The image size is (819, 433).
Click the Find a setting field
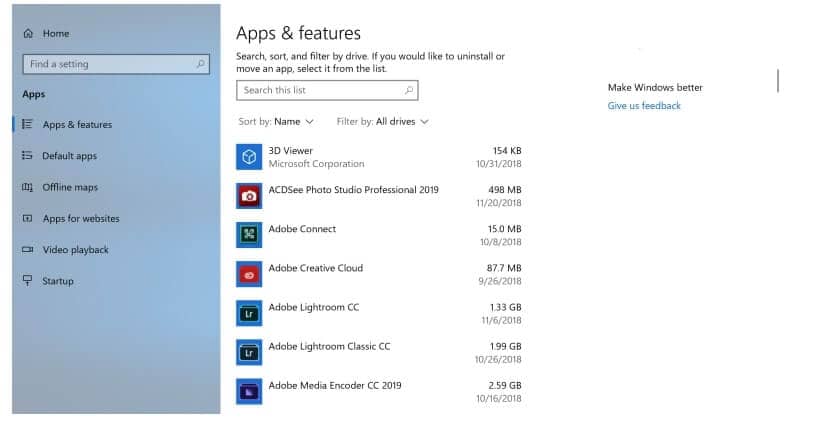(116, 64)
